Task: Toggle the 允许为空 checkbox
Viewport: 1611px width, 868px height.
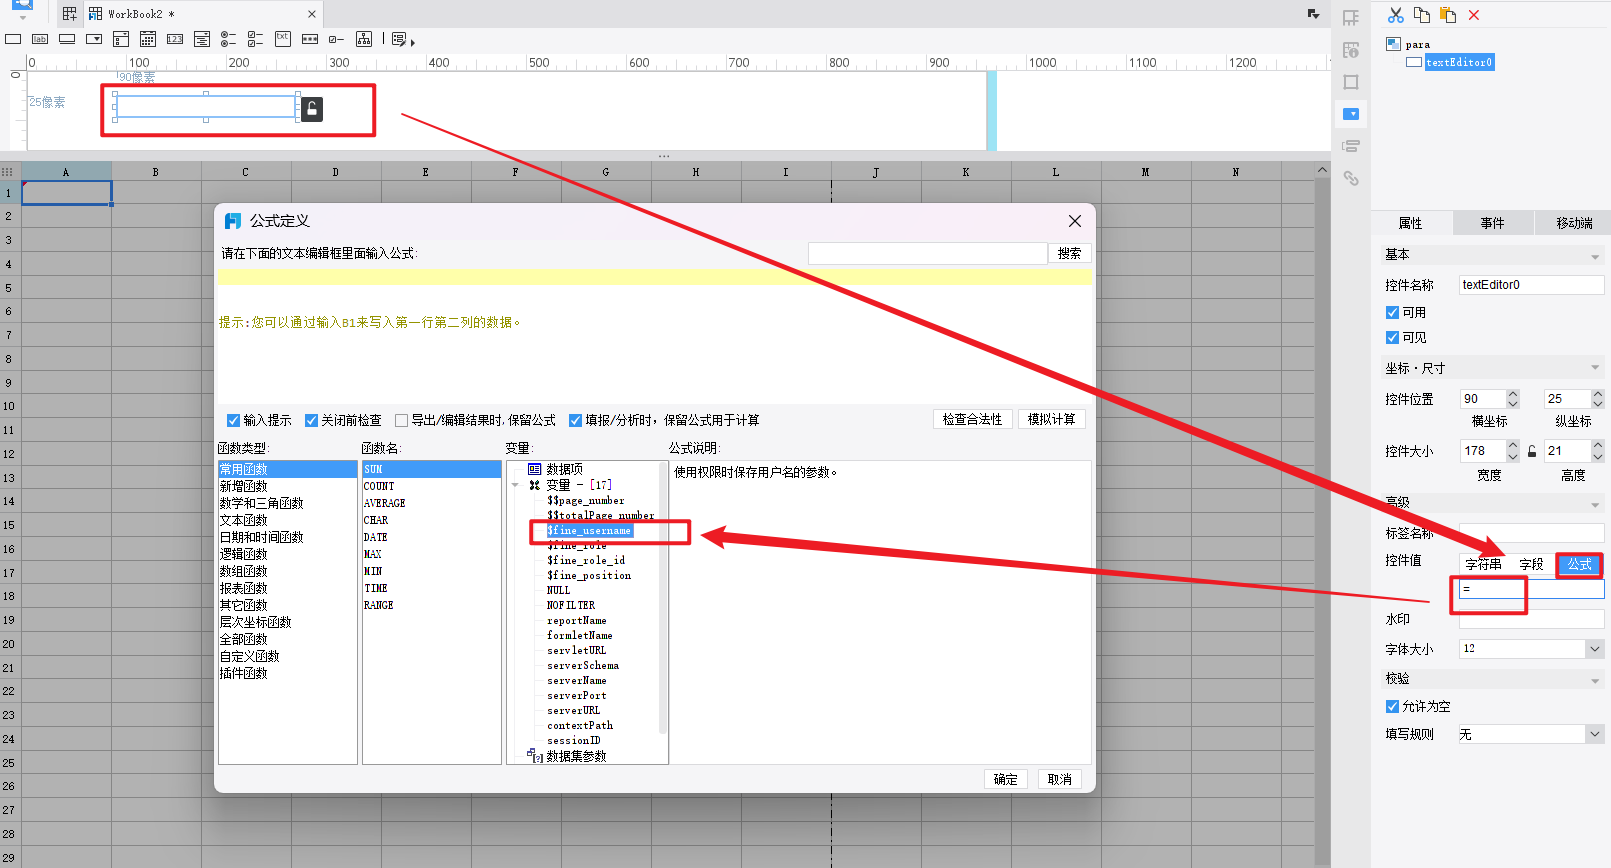Action: [x=1392, y=706]
